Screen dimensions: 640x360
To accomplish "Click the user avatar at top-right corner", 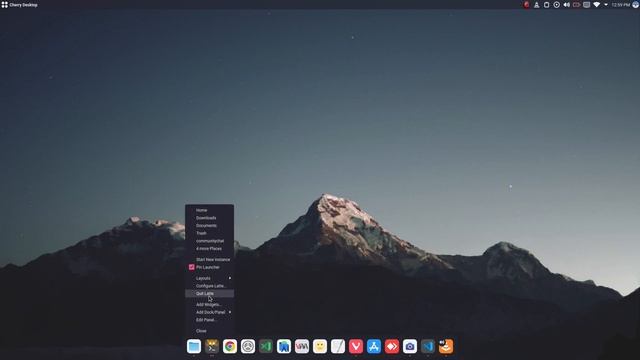I will pos(636,5).
